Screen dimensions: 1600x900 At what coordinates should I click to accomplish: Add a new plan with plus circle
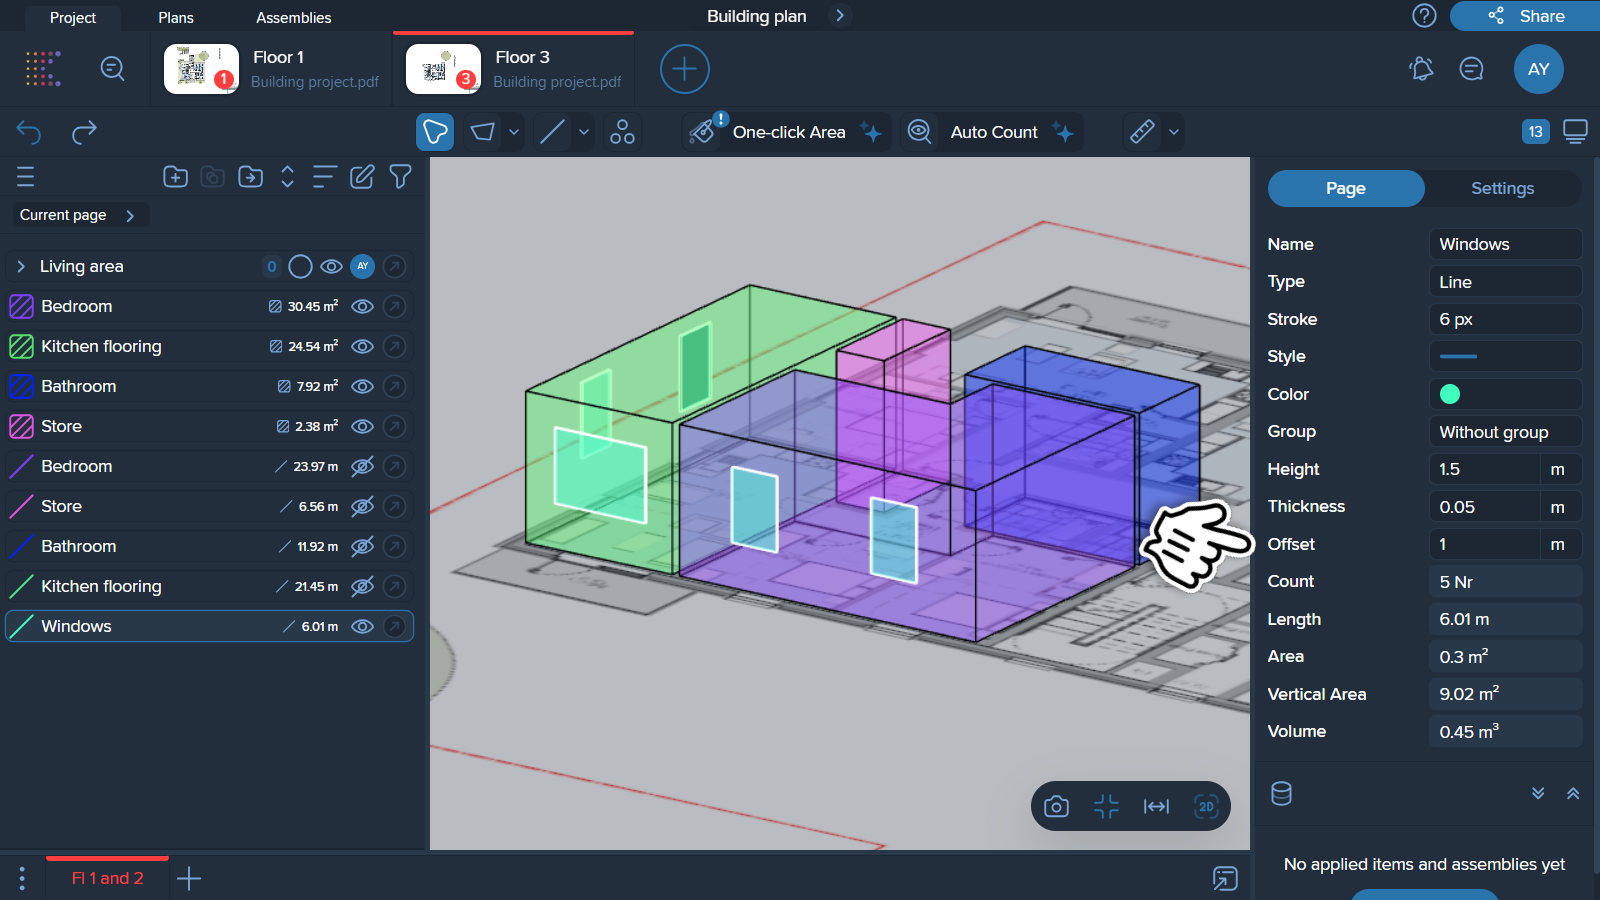(x=685, y=69)
